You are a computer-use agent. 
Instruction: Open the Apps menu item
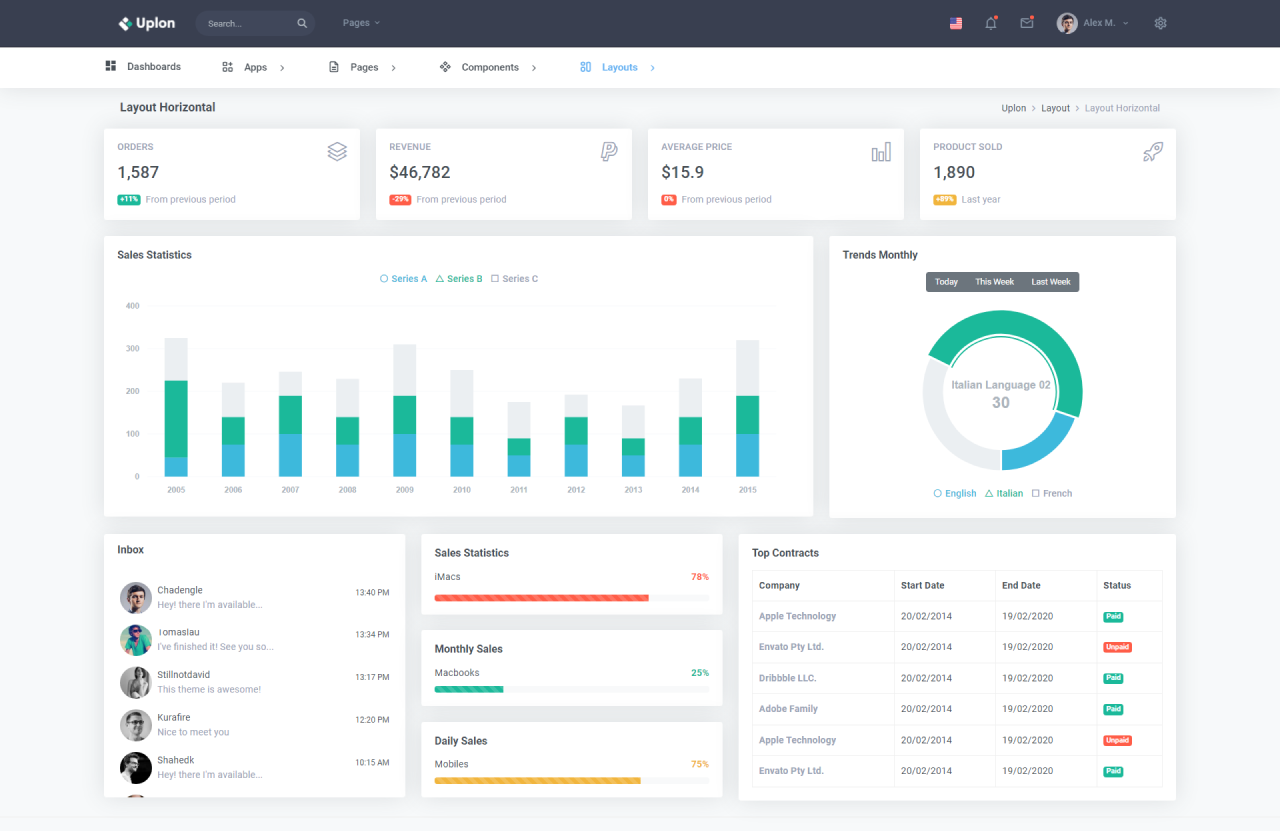(x=254, y=67)
